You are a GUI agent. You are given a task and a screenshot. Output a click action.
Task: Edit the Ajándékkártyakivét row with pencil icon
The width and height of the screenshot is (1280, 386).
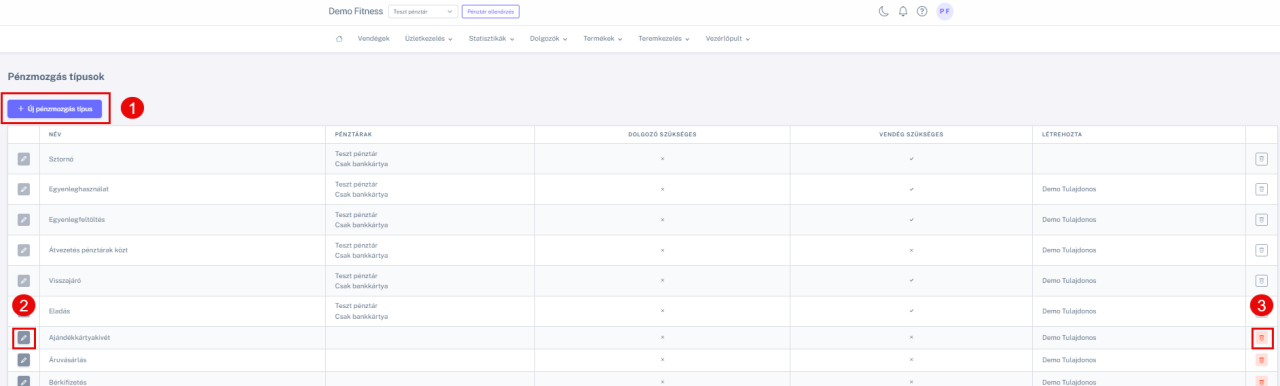pos(23,338)
